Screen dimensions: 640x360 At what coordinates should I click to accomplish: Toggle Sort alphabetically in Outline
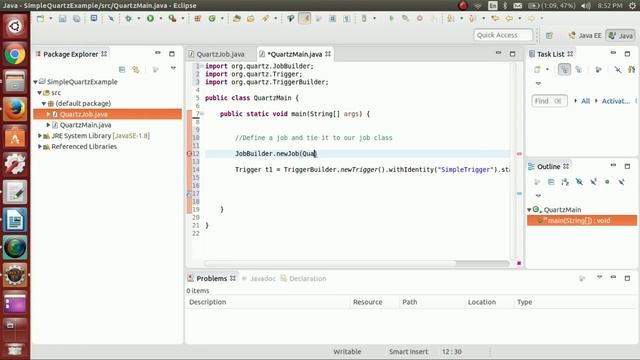tap(565, 182)
